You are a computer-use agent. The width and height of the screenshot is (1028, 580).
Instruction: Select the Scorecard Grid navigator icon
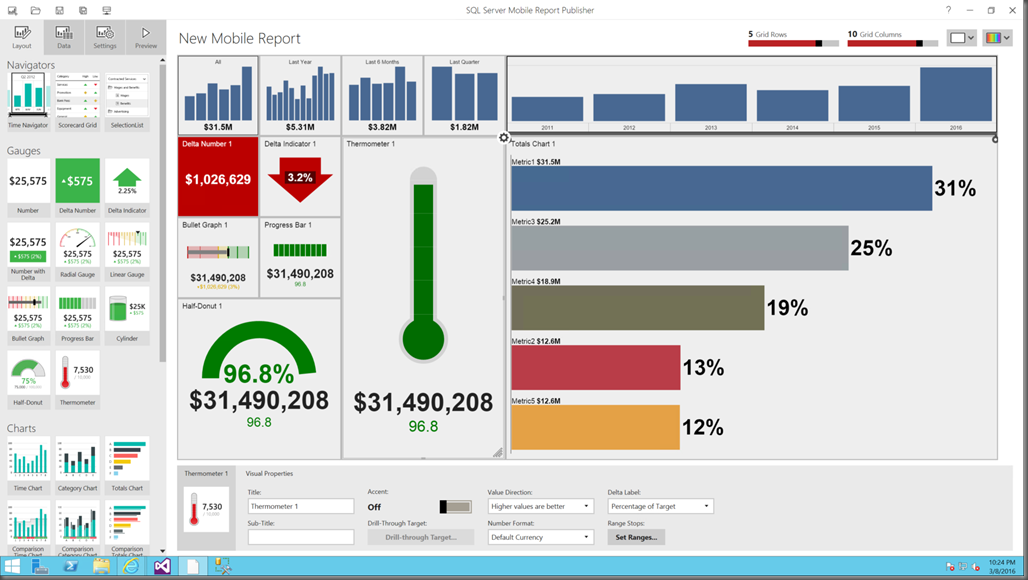pyautogui.click(x=77, y=102)
